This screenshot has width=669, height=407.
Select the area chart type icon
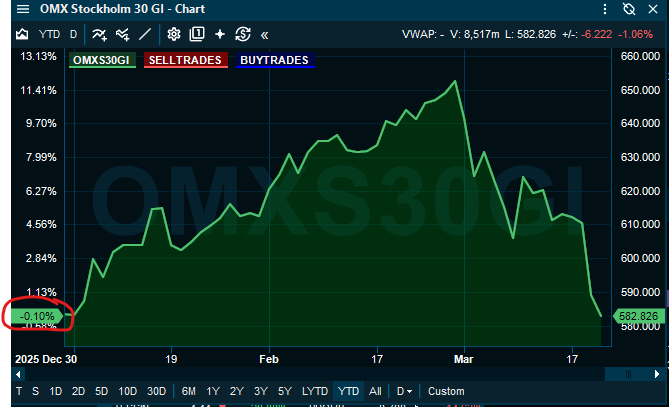pos(22,34)
